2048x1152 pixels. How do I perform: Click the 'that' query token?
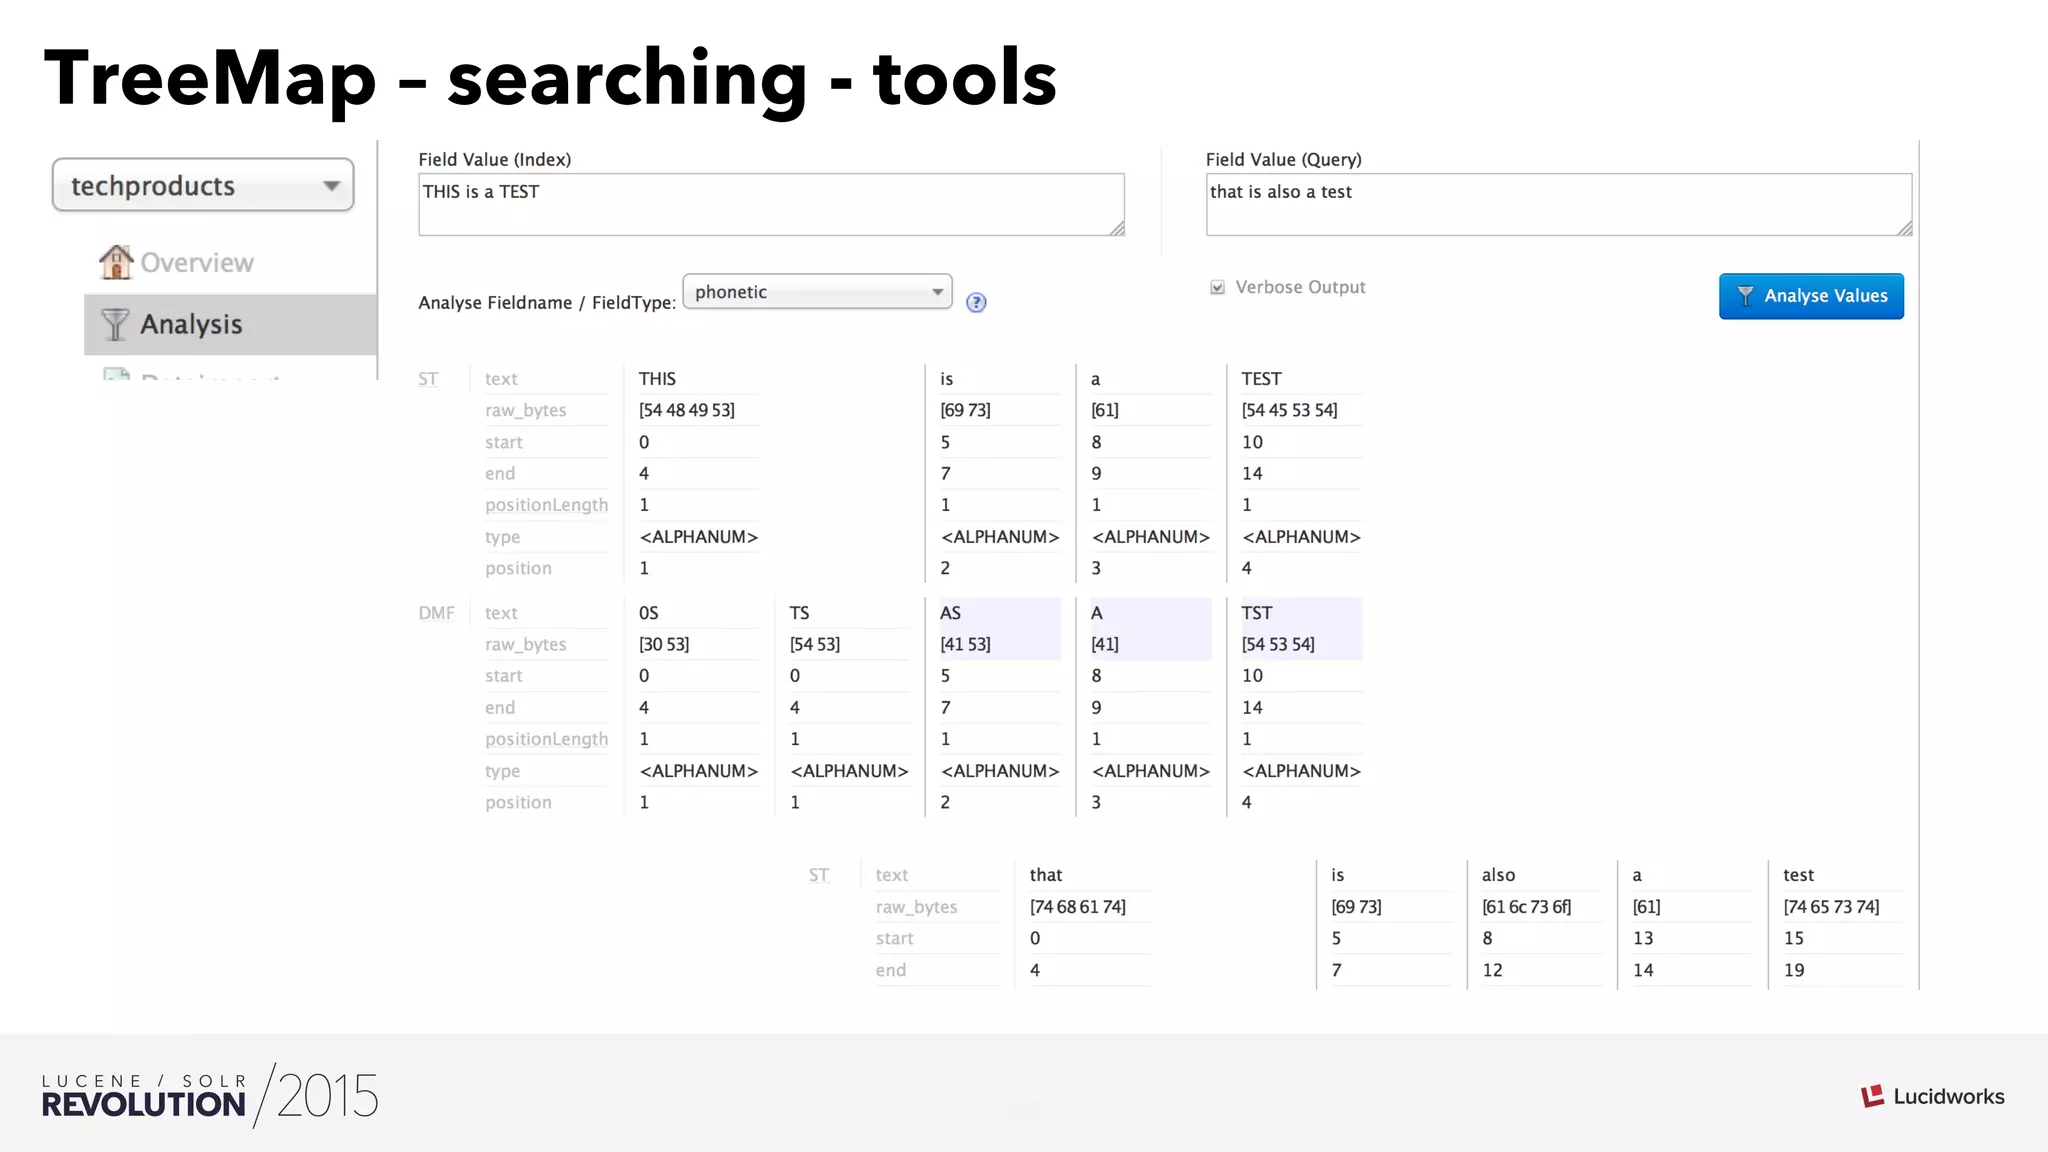click(x=1046, y=875)
